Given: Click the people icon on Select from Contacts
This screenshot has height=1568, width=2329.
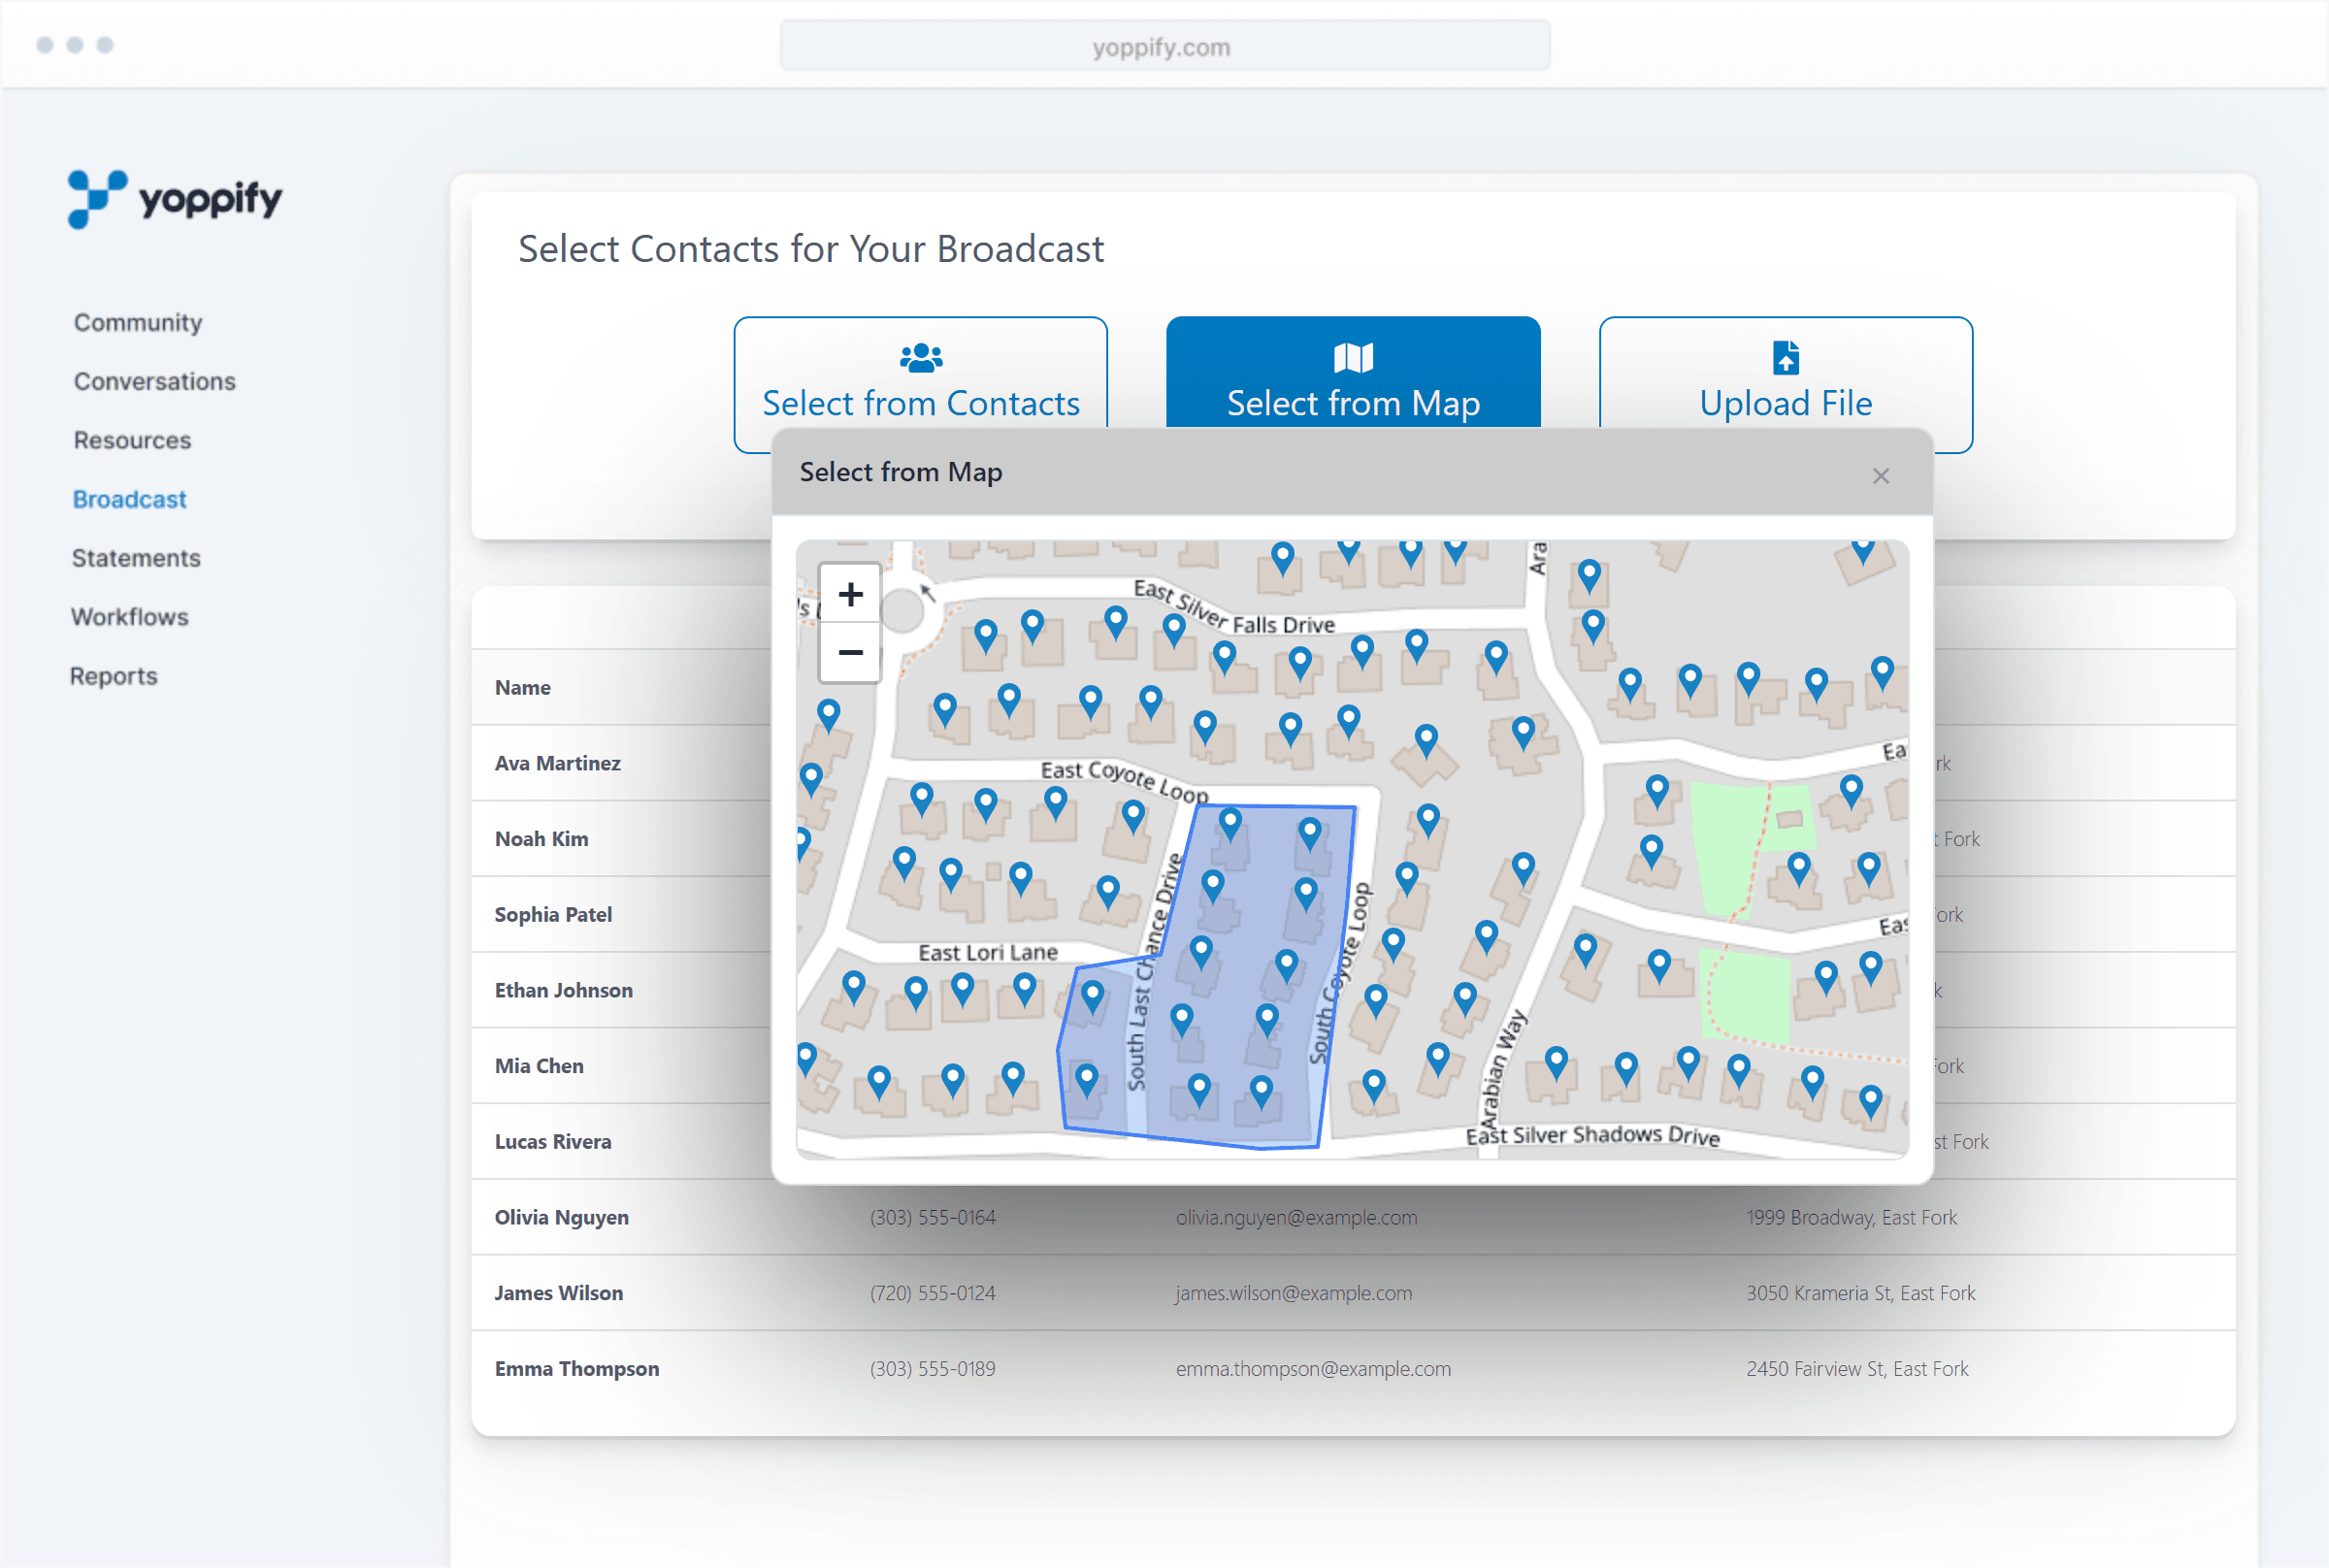Looking at the screenshot, I should click(x=920, y=357).
